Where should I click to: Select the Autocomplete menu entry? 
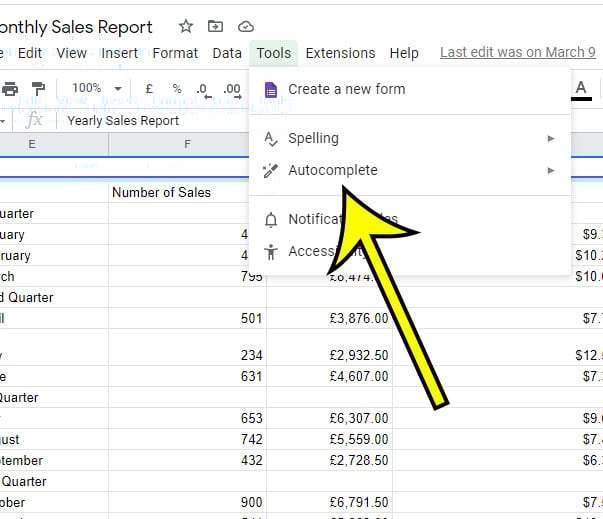(x=410, y=170)
